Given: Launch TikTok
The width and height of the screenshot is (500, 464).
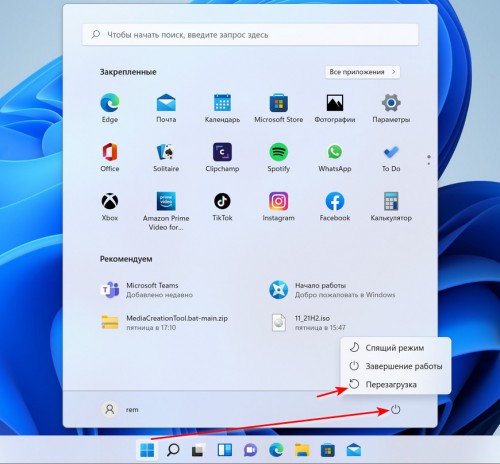Looking at the screenshot, I should coord(222,206).
